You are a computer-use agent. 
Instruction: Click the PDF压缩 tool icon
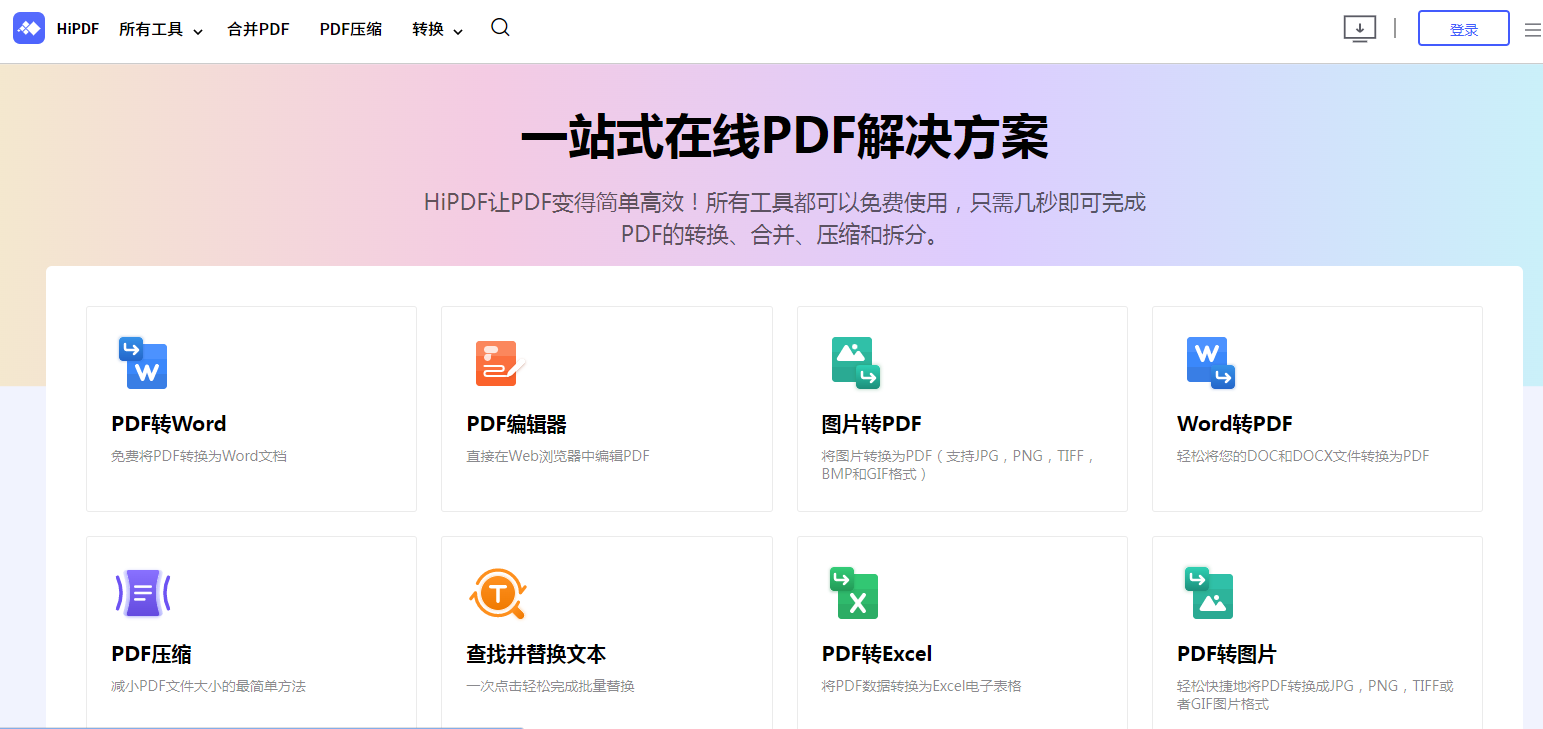143,594
